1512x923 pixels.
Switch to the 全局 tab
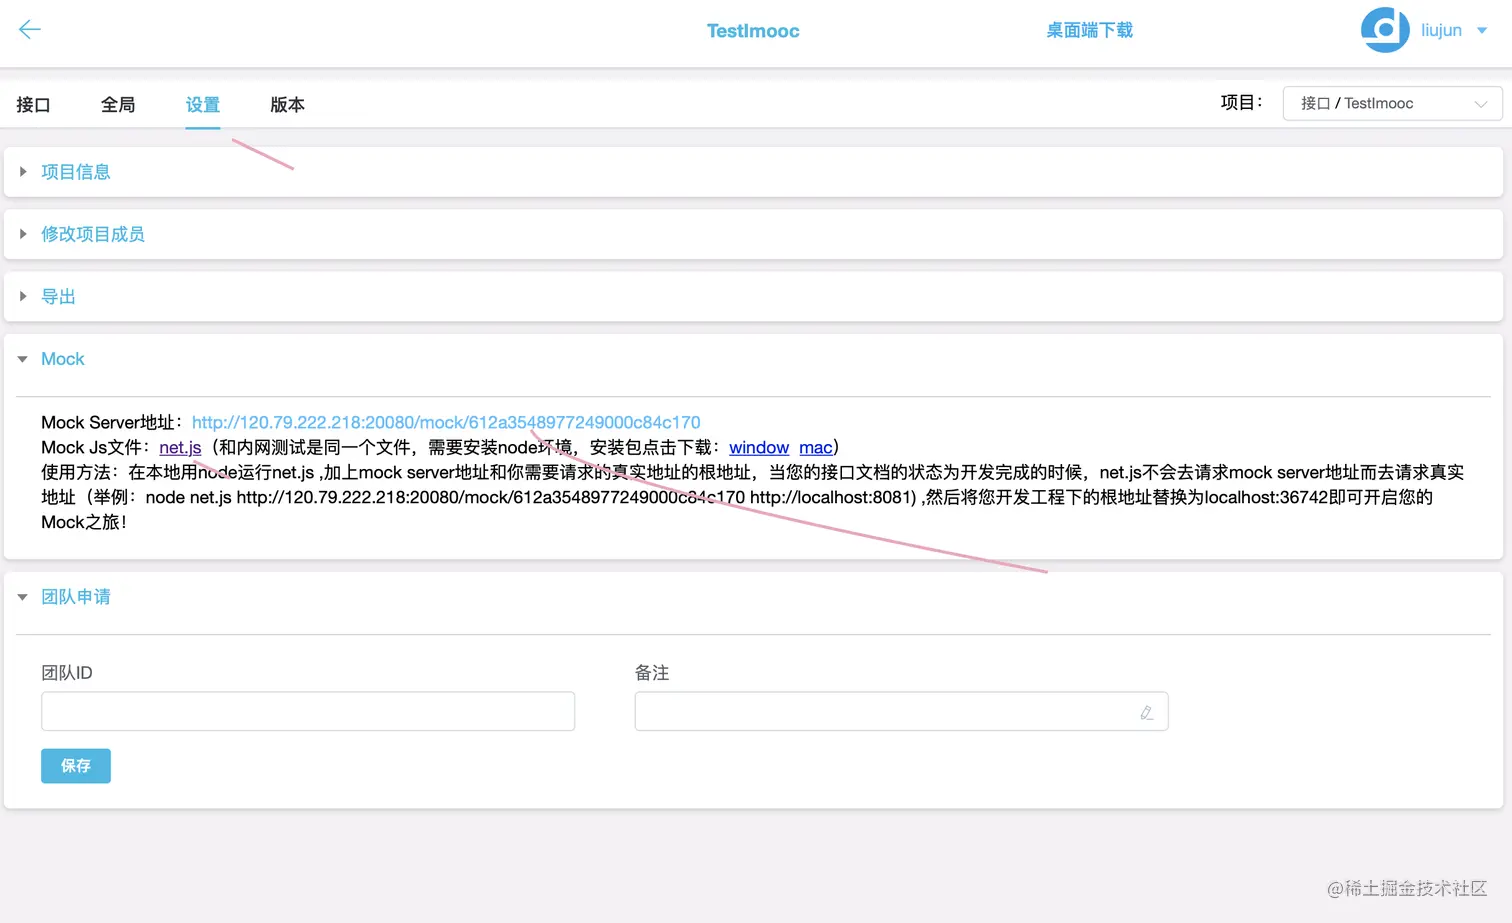[118, 104]
